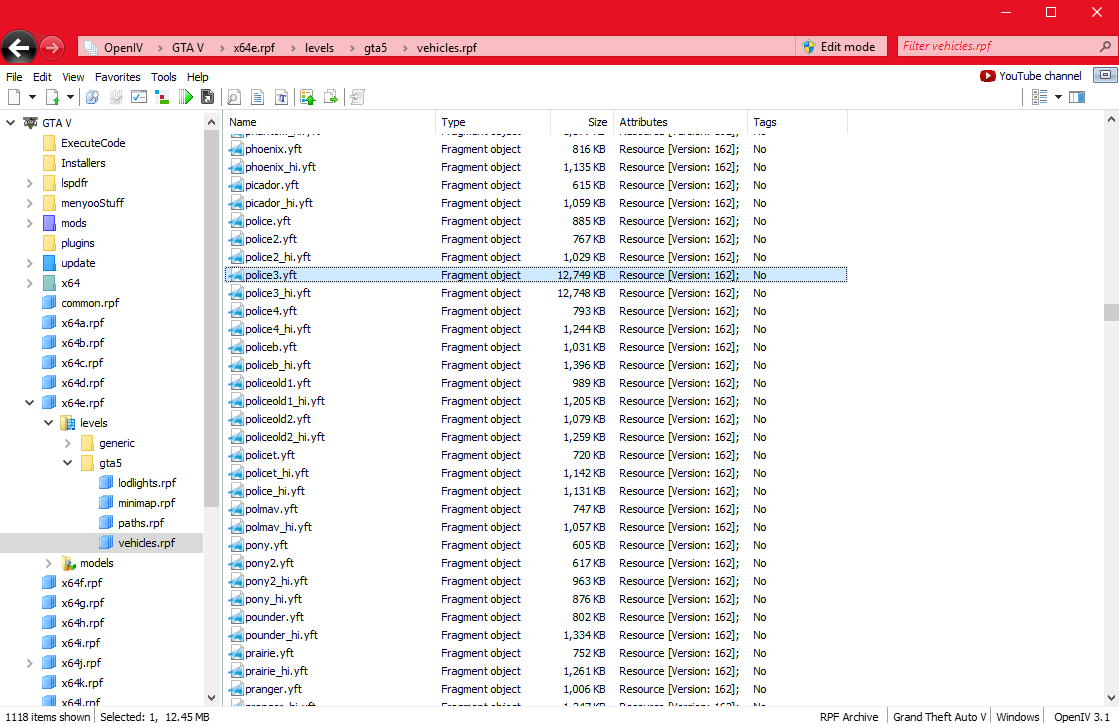Open the YouTube channel link

[1031, 76]
